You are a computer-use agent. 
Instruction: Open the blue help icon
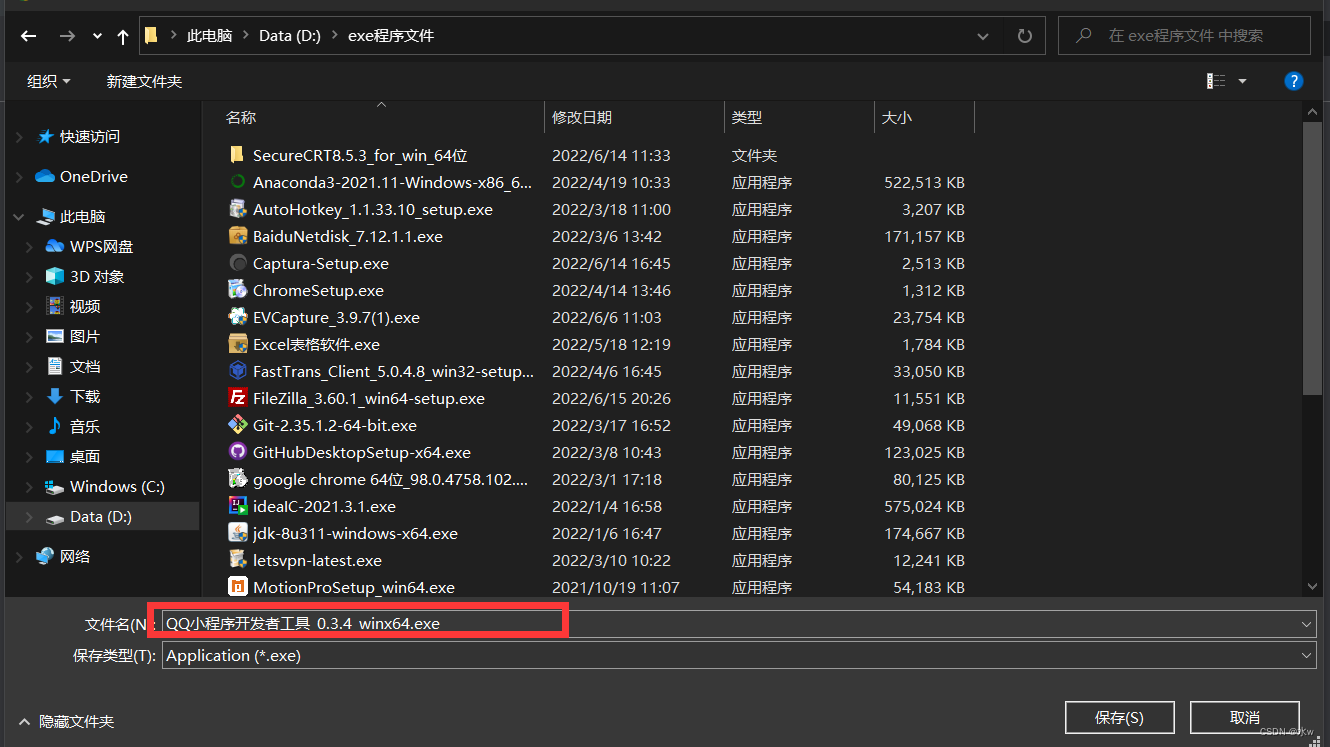pyautogui.click(x=1293, y=81)
